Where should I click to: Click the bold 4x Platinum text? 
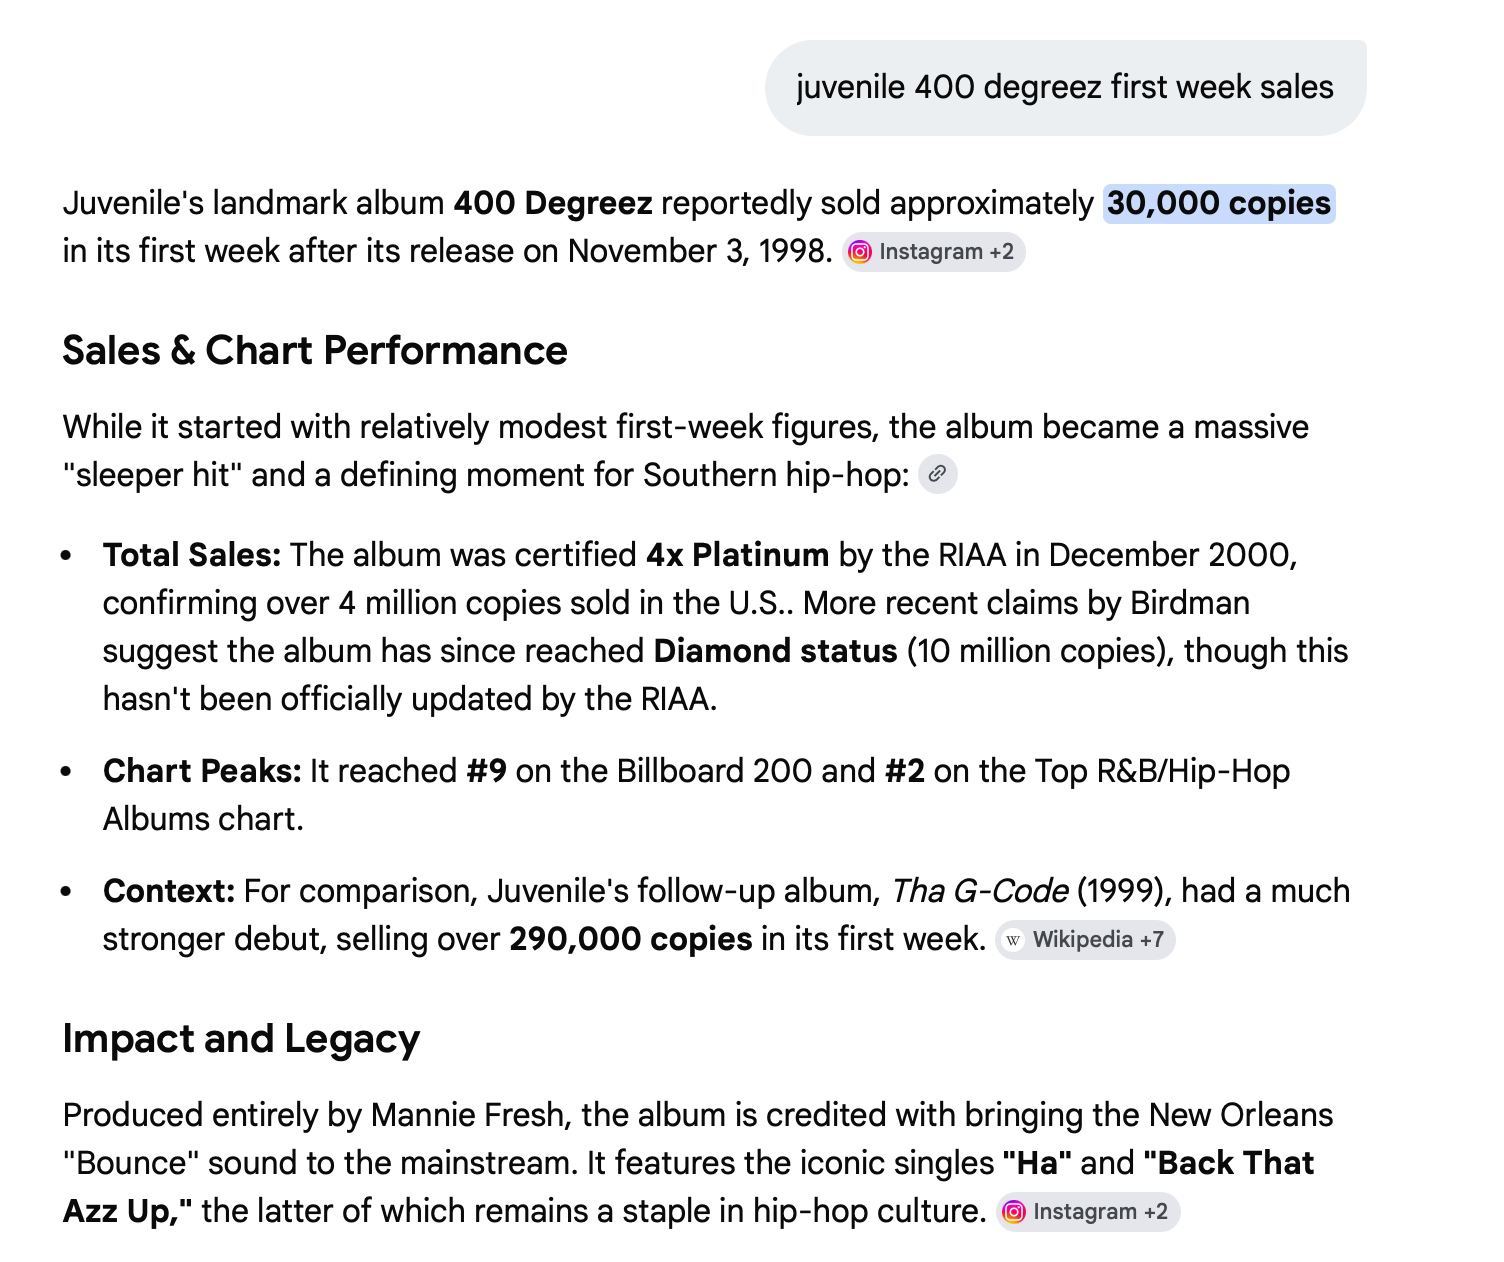(738, 555)
